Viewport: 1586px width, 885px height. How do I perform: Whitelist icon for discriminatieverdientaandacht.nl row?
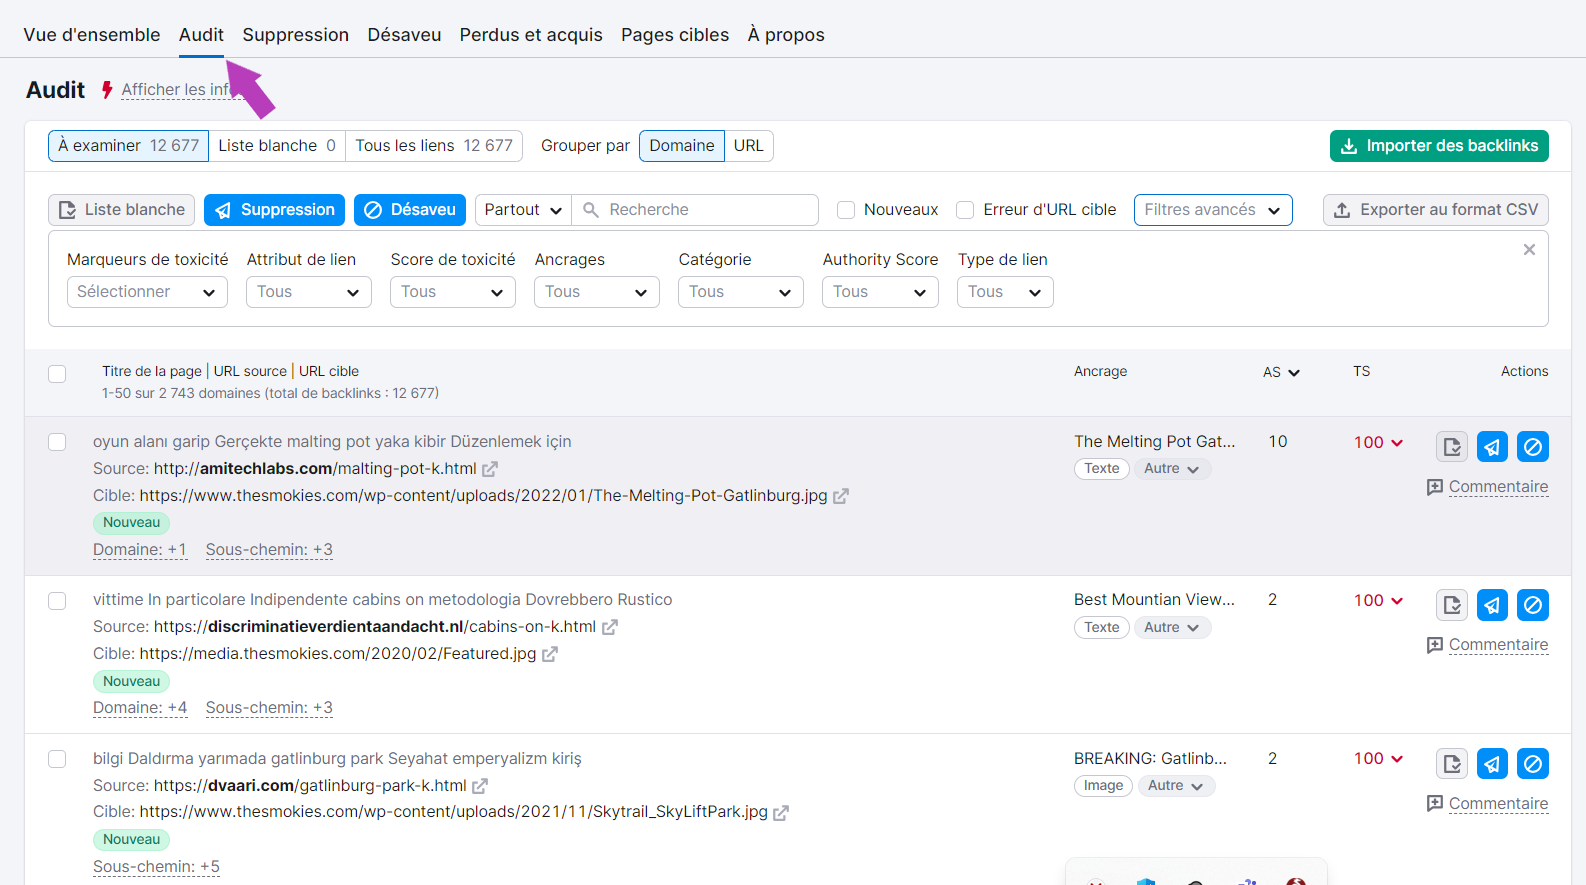pos(1452,605)
